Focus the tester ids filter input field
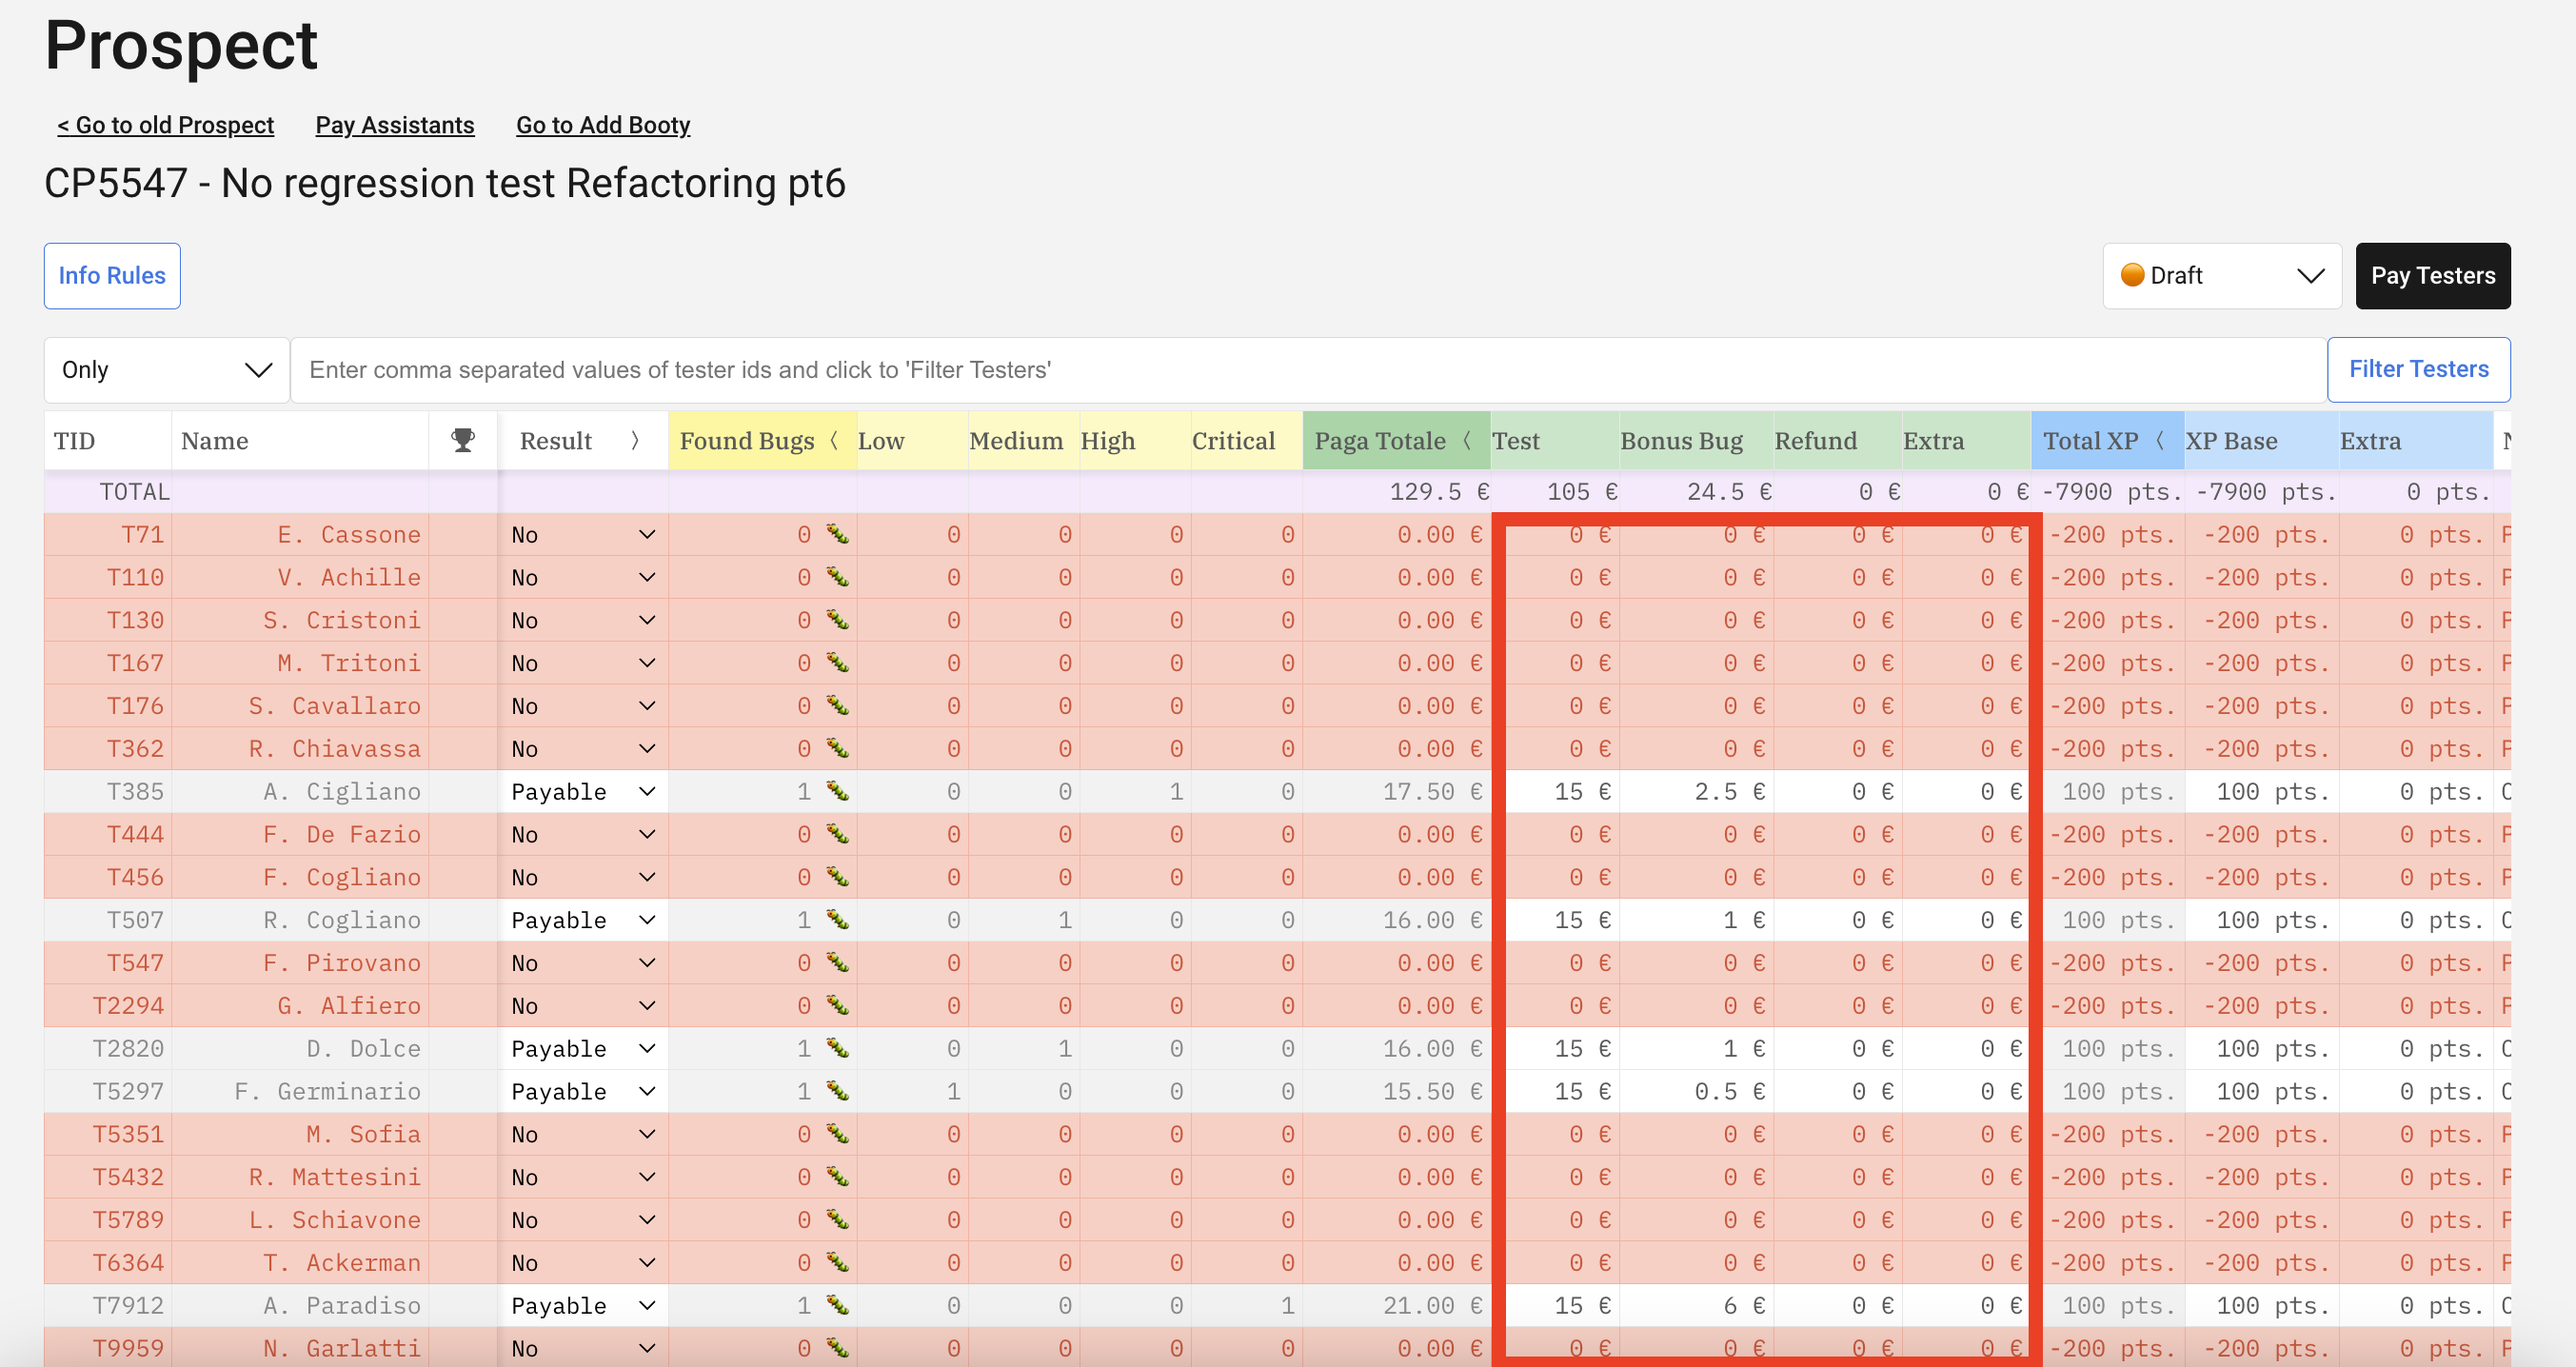The image size is (2576, 1367). tap(1308, 370)
